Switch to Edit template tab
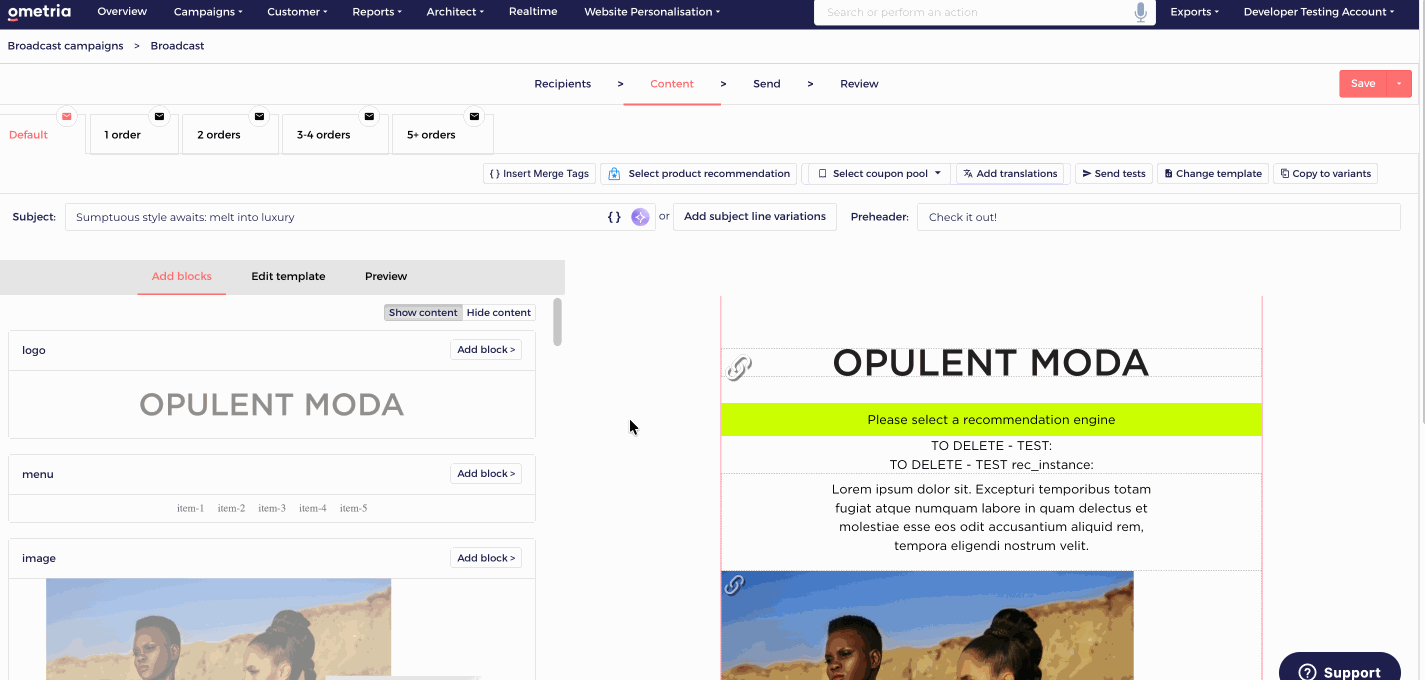The width and height of the screenshot is (1425, 680). point(288,277)
